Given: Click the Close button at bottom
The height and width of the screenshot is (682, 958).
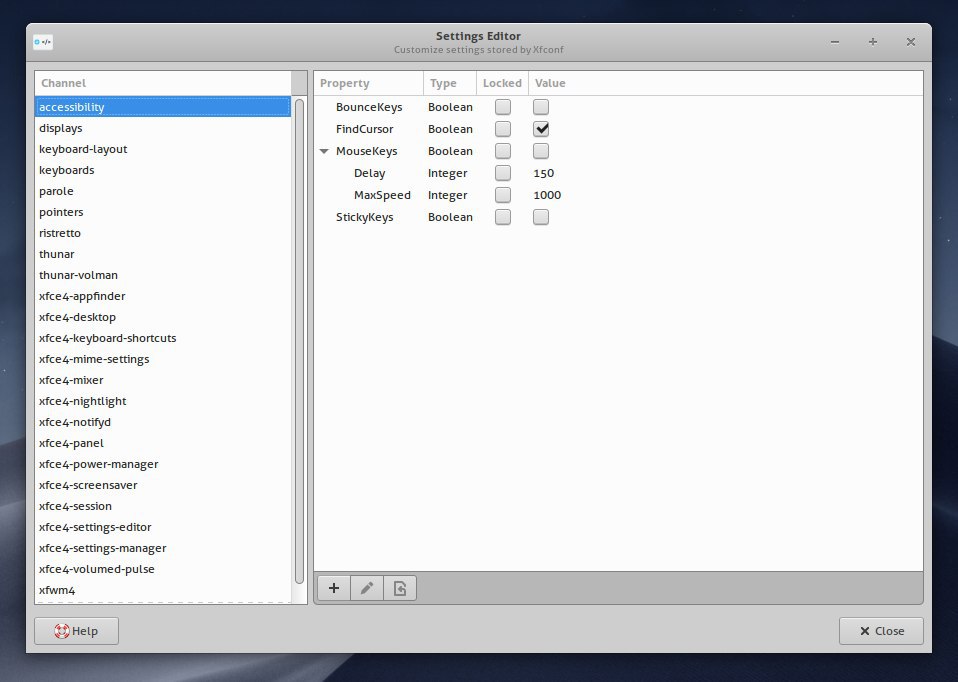Looking at the screenshot, I should [x=881, y=631].
